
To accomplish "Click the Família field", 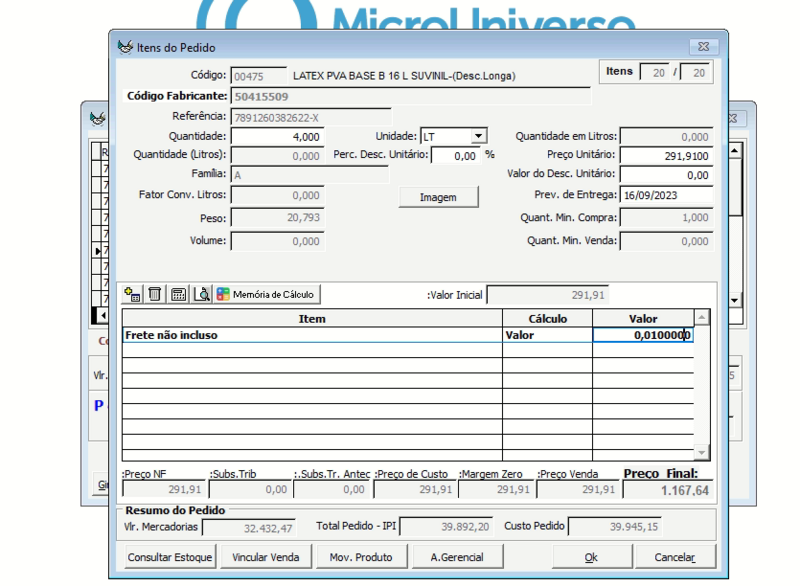I will (x=310, y=175).
